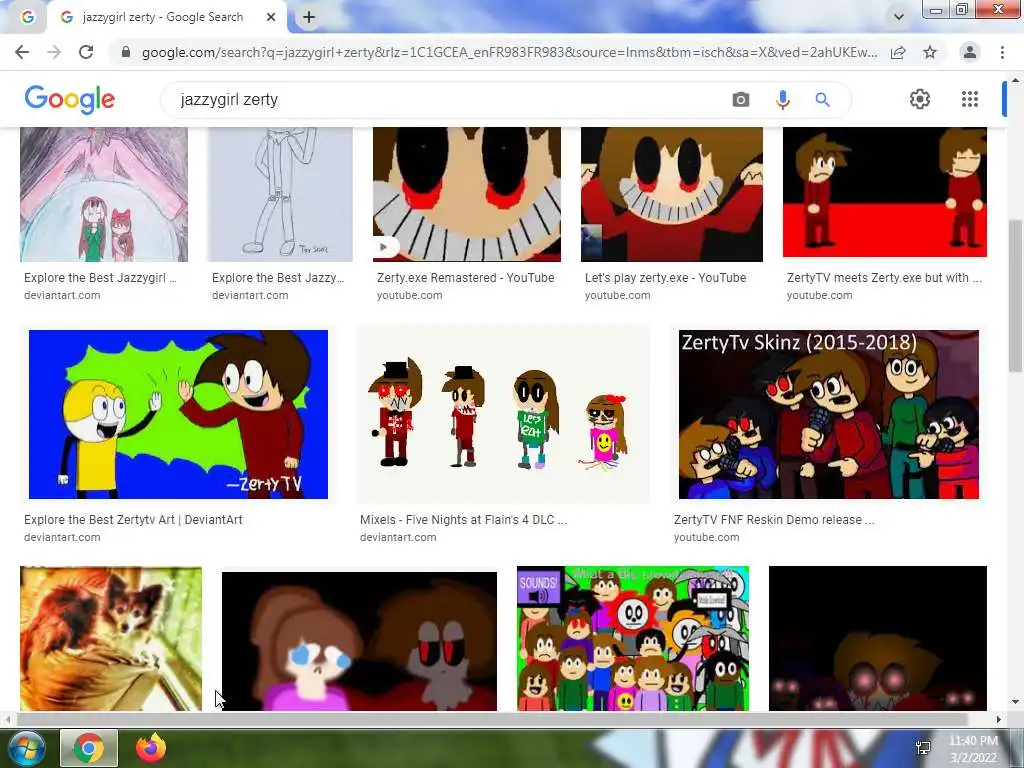Open the ZertyTV high-five artwork thumbnail
Screen dimensions: 1024x768
tap(178, 414)
